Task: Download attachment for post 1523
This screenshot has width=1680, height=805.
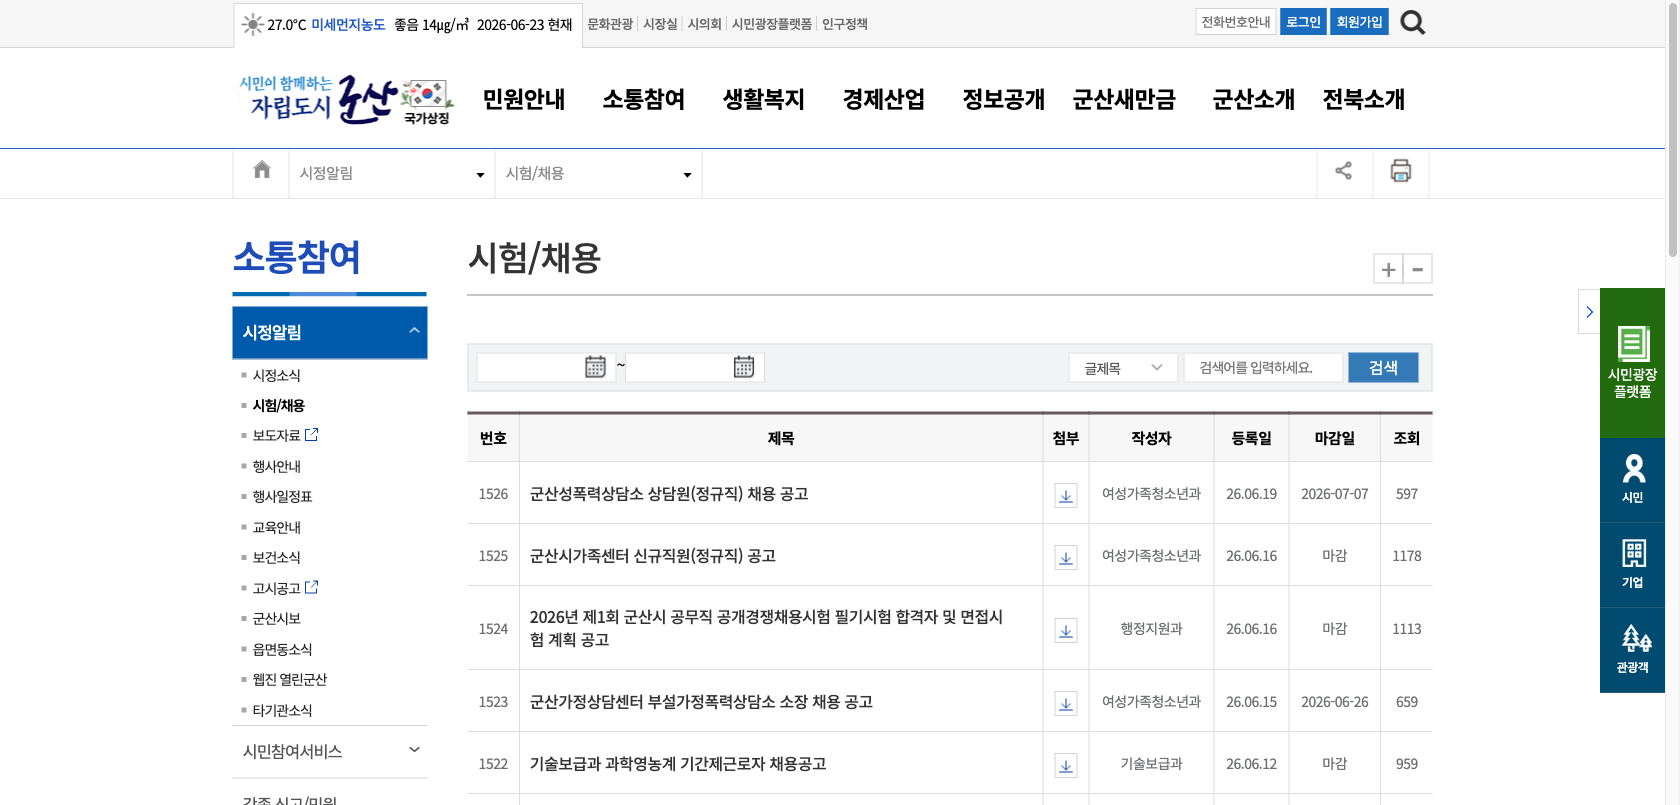Action: (1066, 704)
